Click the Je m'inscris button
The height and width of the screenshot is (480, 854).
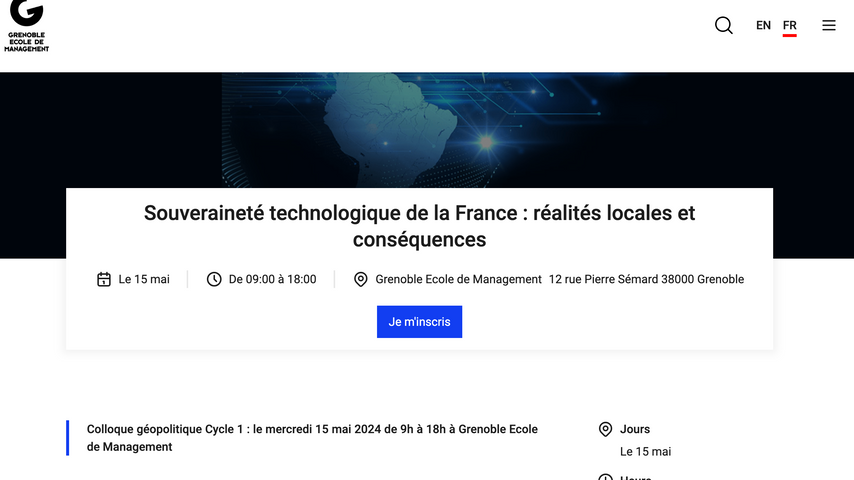(x=419, y=322)
